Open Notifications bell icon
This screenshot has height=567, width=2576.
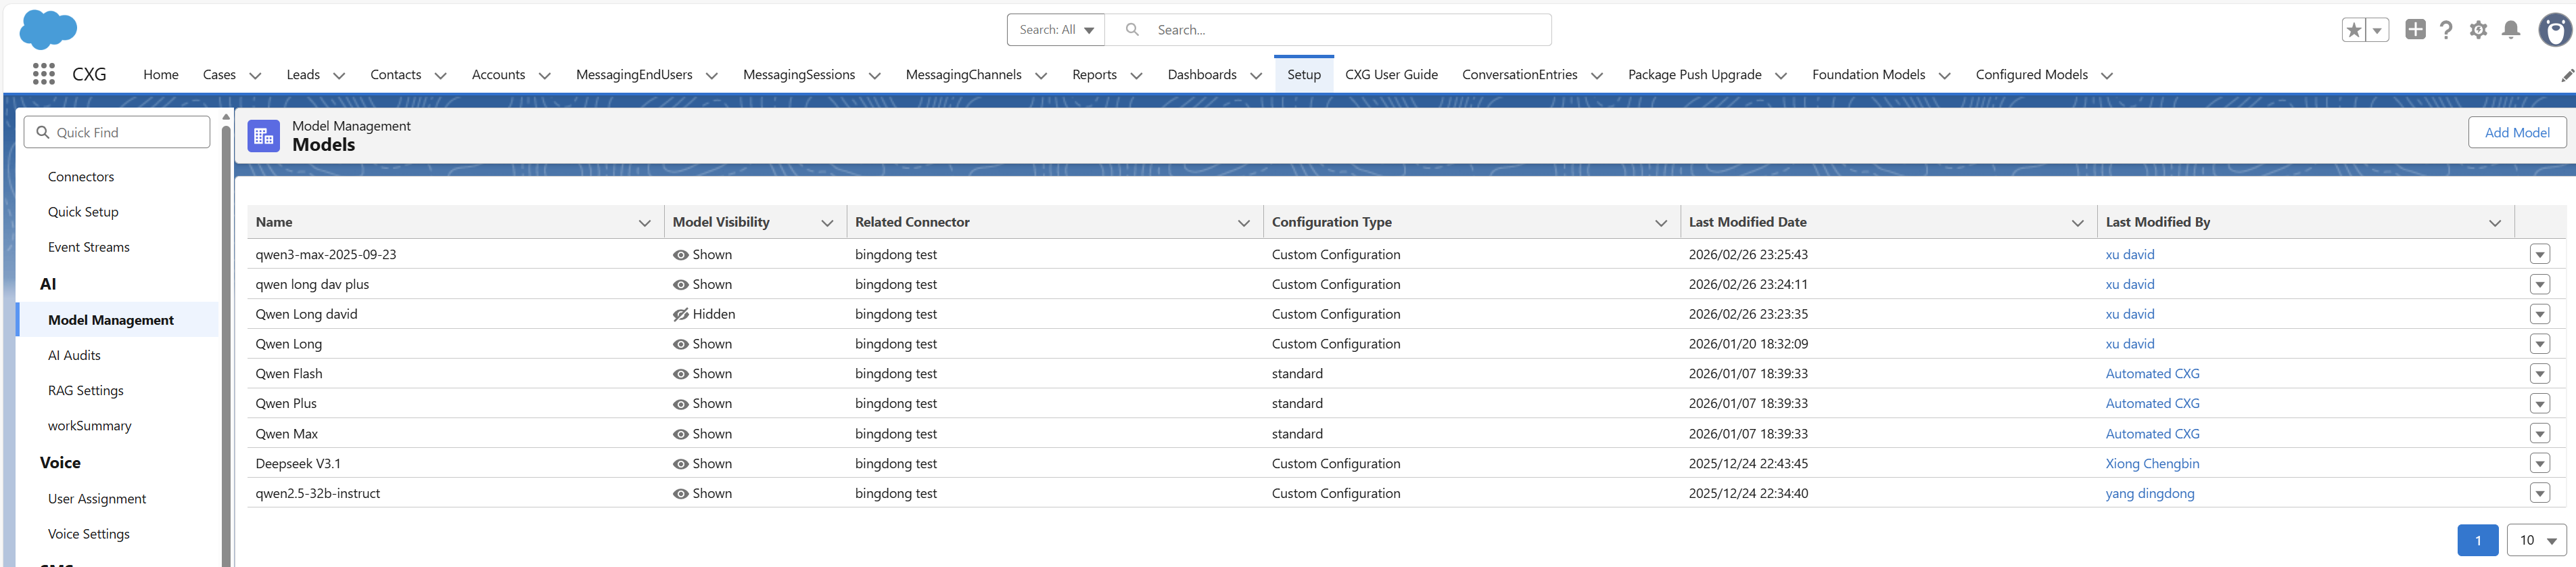click(2511, 30)
